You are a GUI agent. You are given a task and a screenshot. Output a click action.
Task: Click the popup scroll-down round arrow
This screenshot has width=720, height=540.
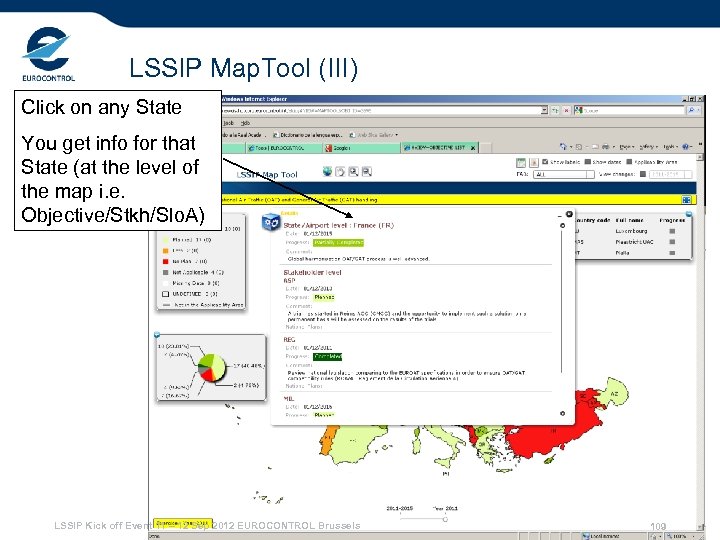click(x=562, y=413)
